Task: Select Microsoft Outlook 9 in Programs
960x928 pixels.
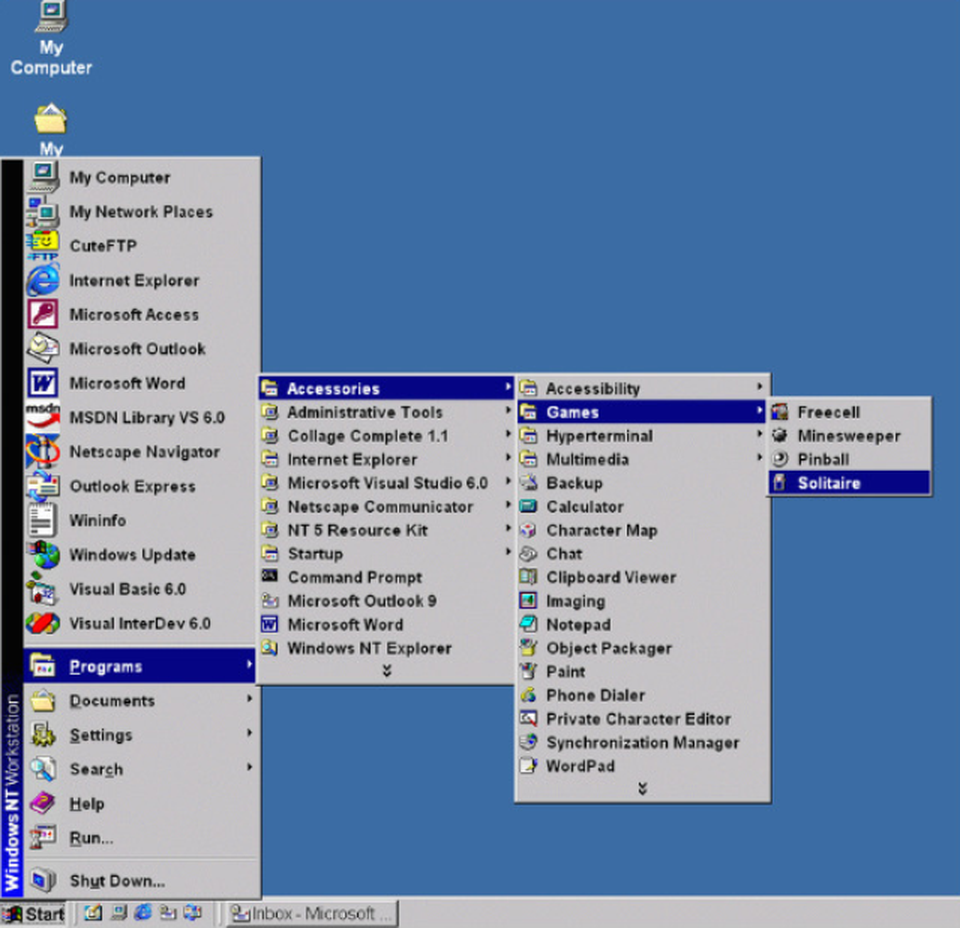Action: [386, 601]
